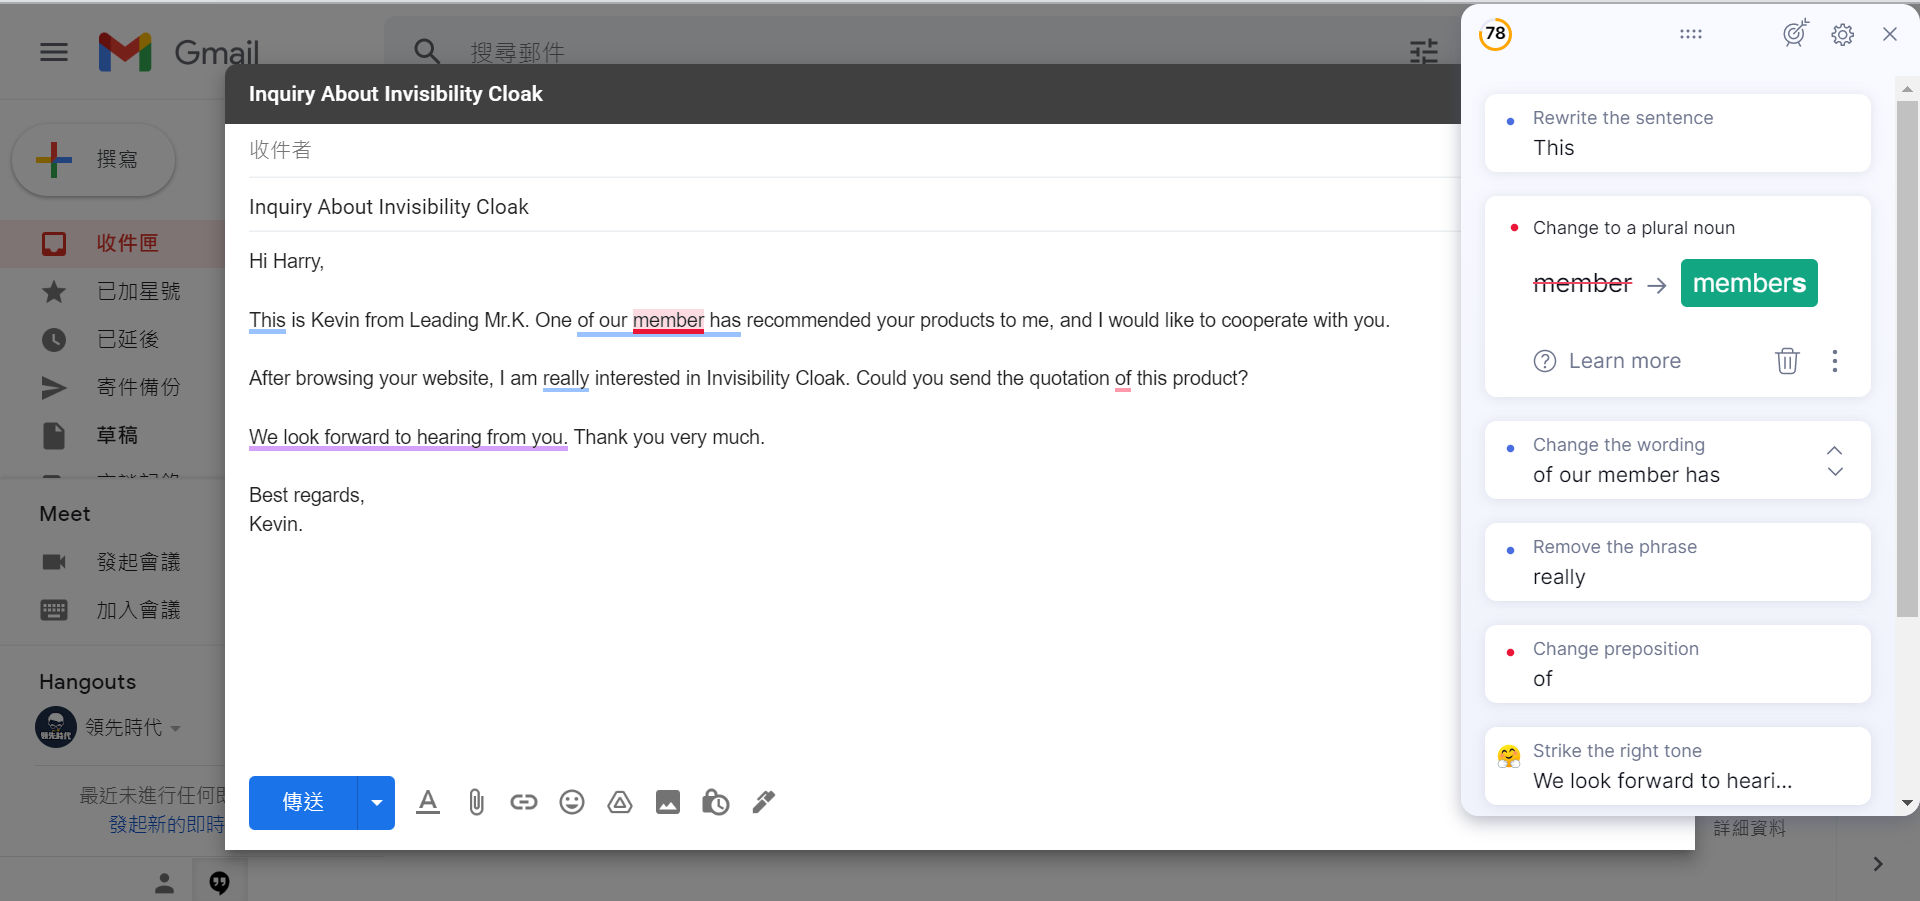Open more options for member suggestion
This screenshot has height=901, width=1920.
(x=1835, y=361)
